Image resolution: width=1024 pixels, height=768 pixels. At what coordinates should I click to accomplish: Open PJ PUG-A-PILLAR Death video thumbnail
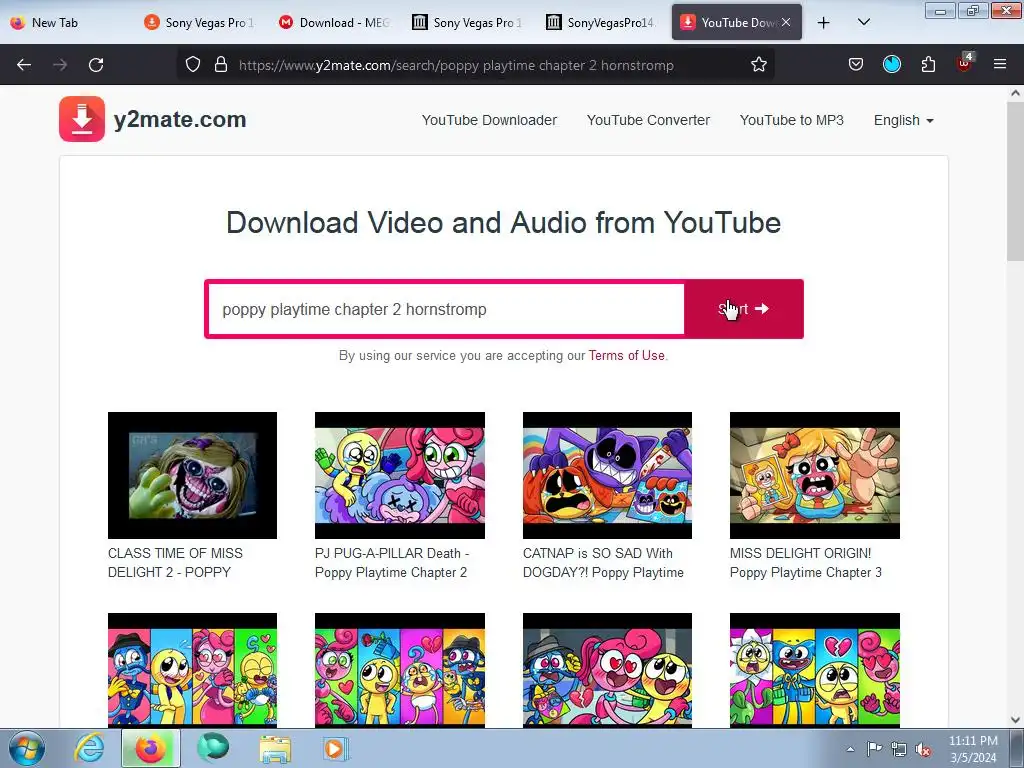click(400, 475)
